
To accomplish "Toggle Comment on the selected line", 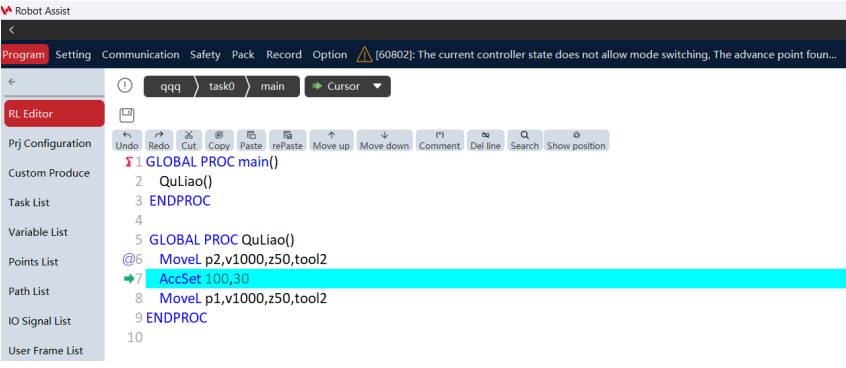I will pos(440,140).
